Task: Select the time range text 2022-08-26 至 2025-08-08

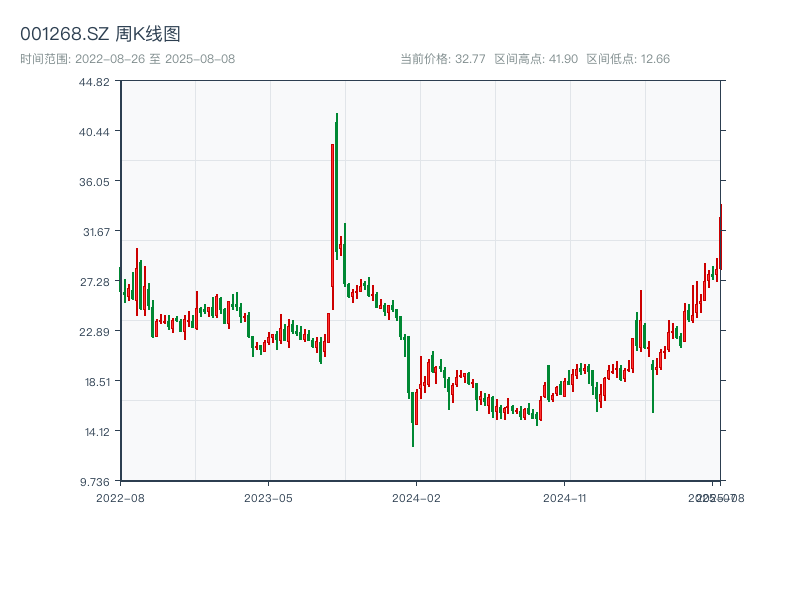Action: [x=155, y=59]
